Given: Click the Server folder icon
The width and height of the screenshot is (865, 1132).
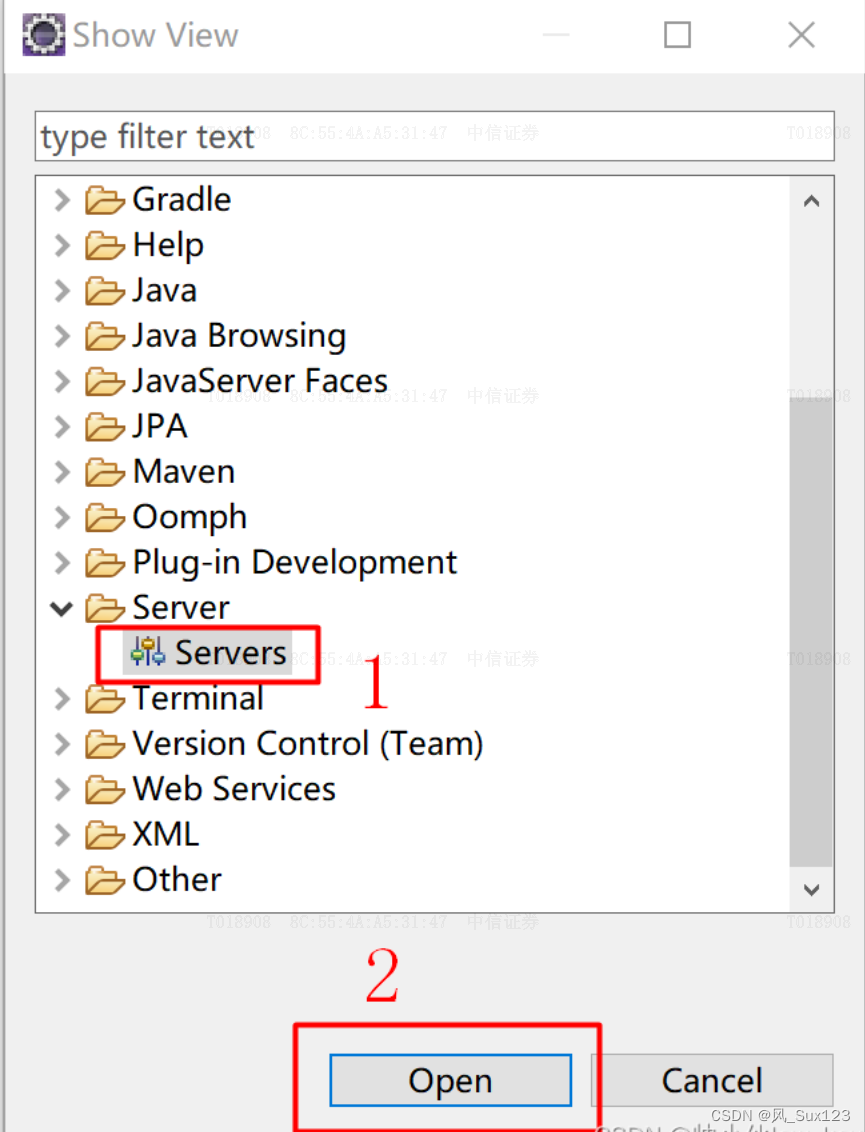Looking at the screenshot, I should 105,608.
